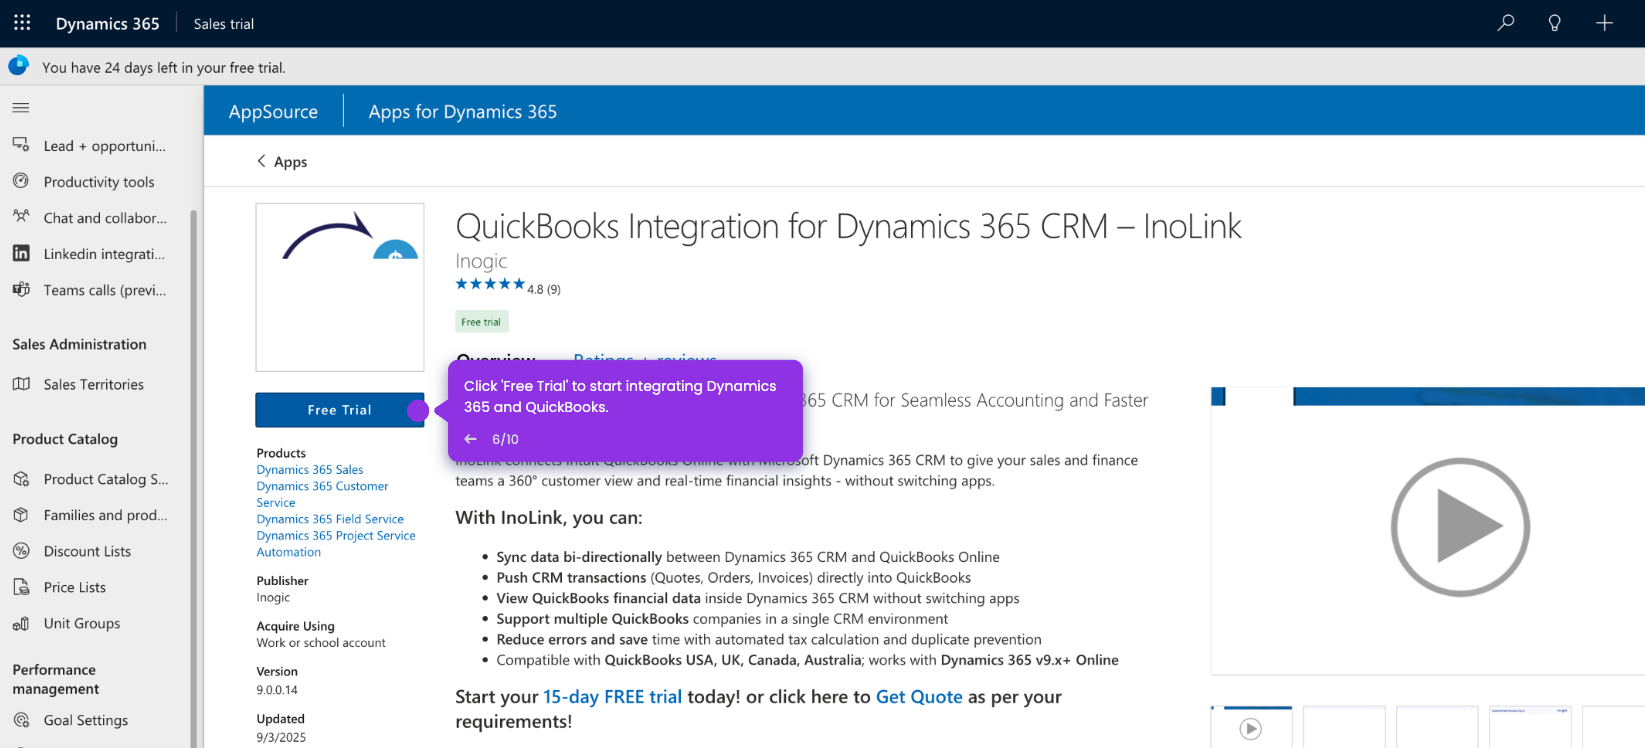
Task: Open Chat and collaborate nav item
Action: 98,217
